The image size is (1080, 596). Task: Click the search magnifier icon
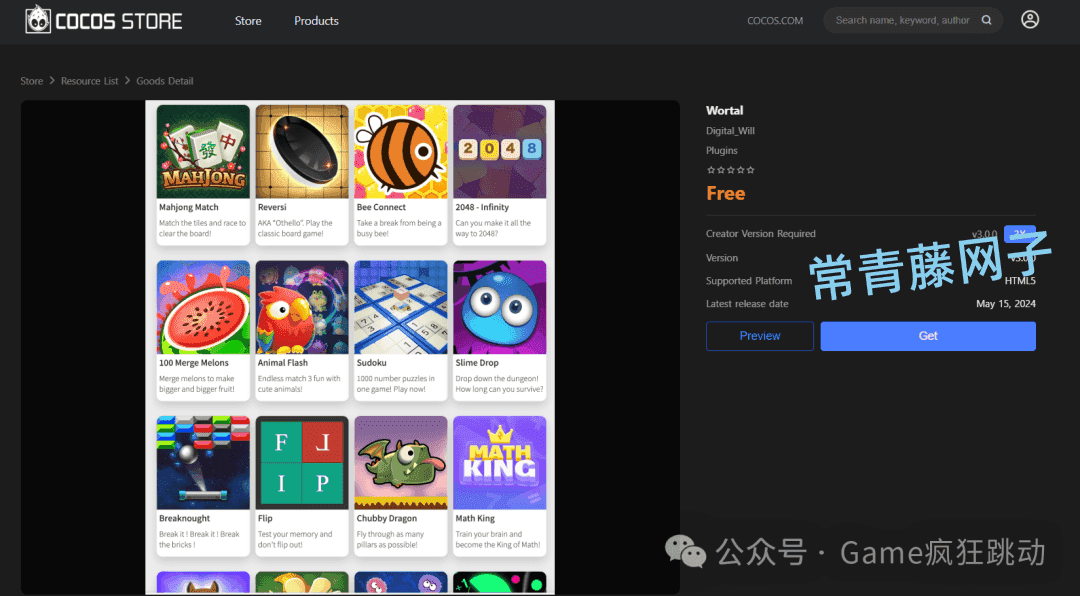pyautogui.click(x=986, y=20)
